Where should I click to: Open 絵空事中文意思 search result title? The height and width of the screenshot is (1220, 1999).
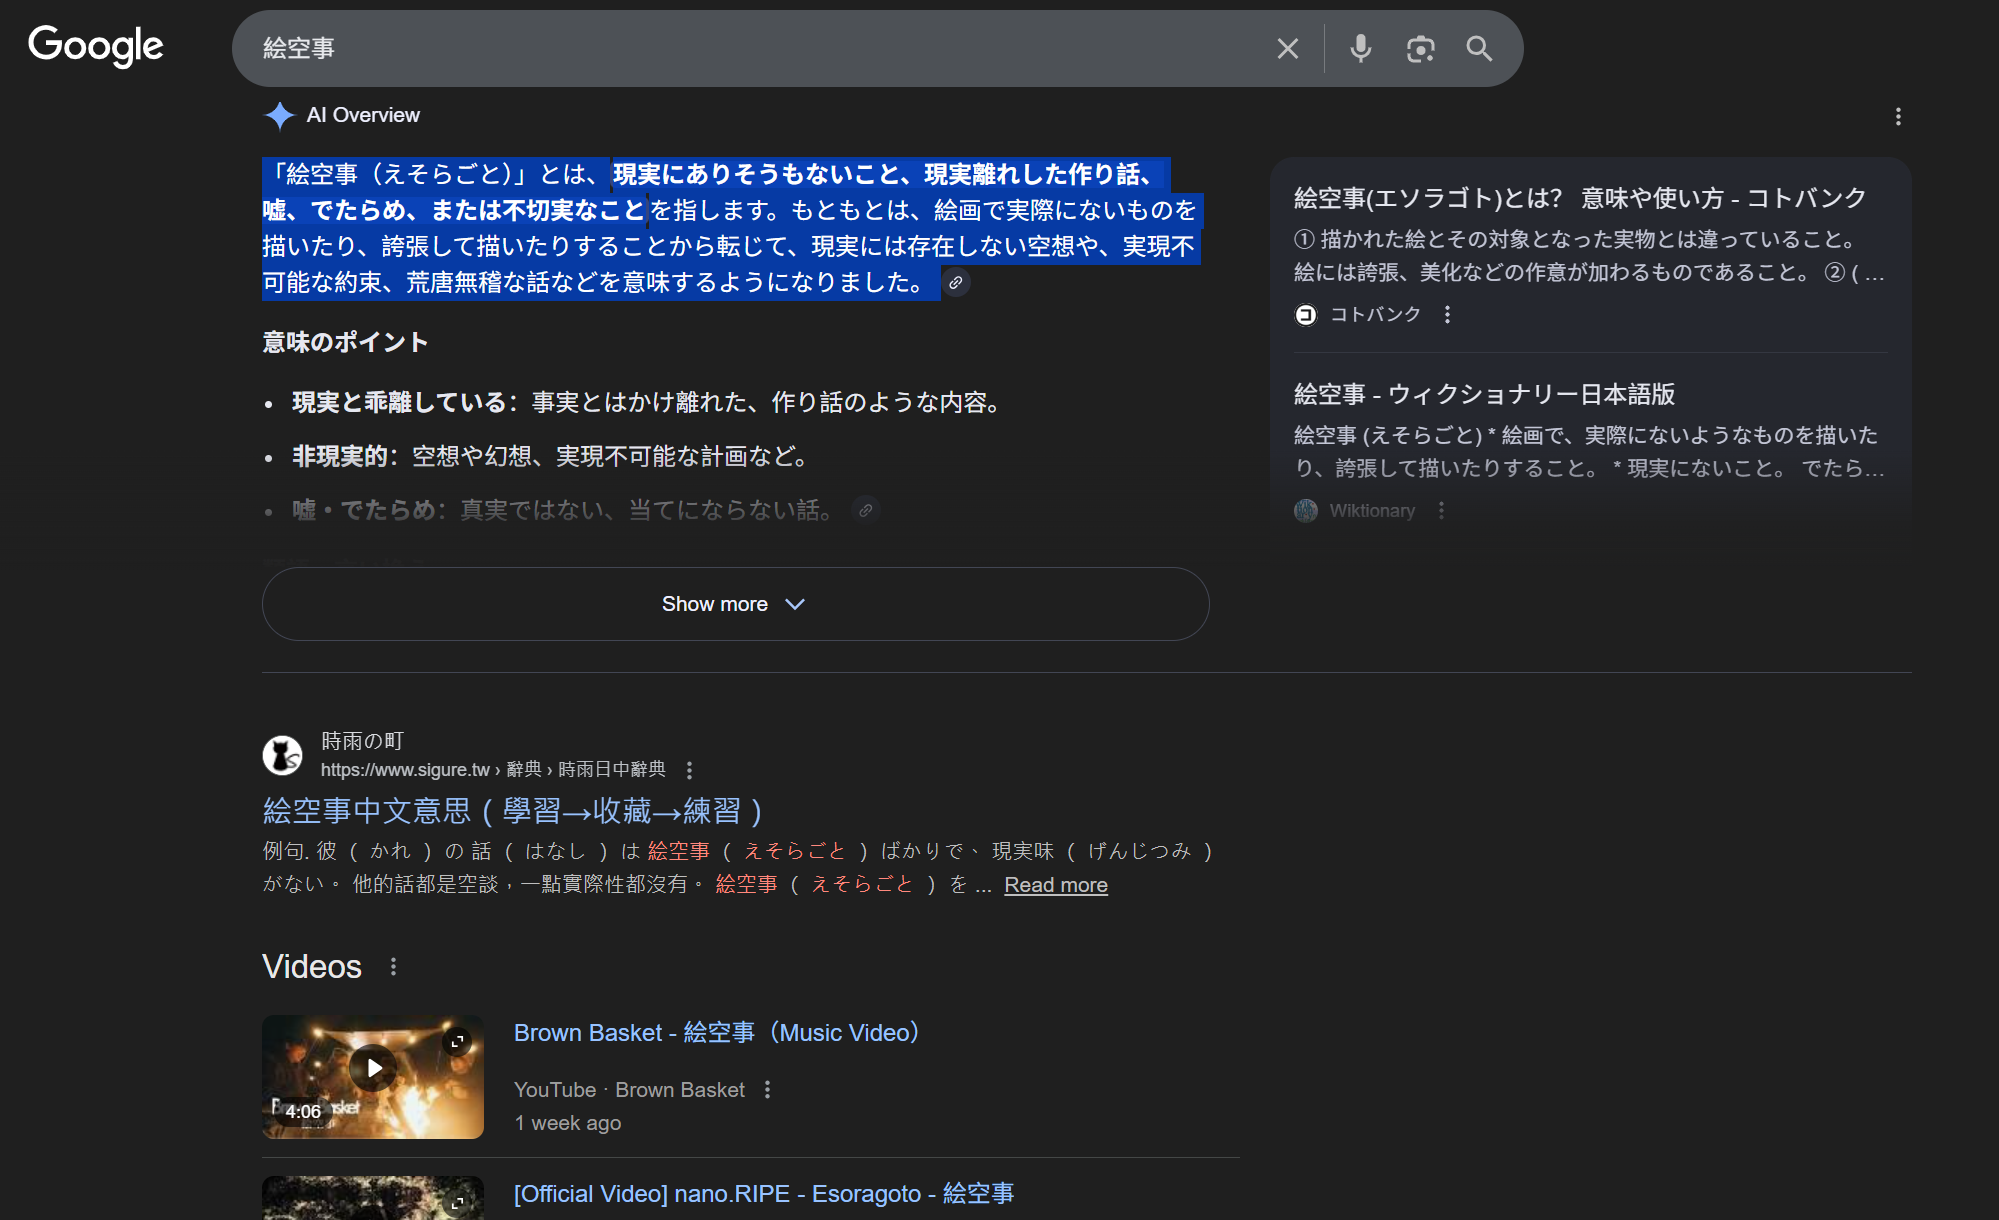(x=512, y=810)
